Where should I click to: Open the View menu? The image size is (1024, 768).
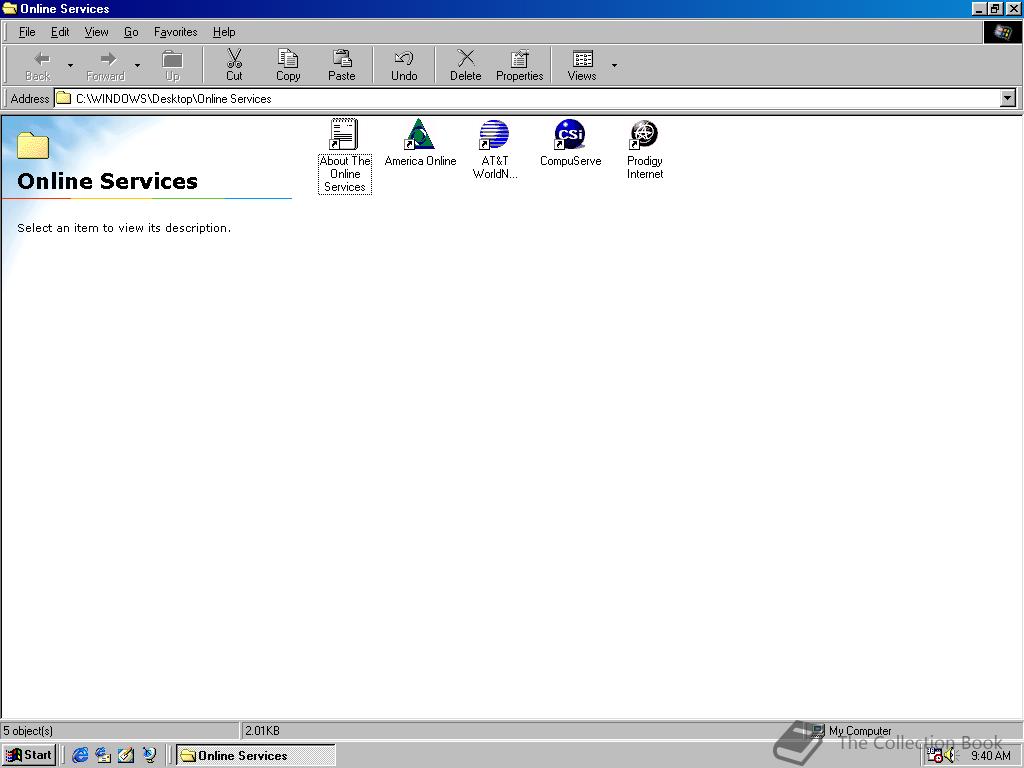pos(97,32)
